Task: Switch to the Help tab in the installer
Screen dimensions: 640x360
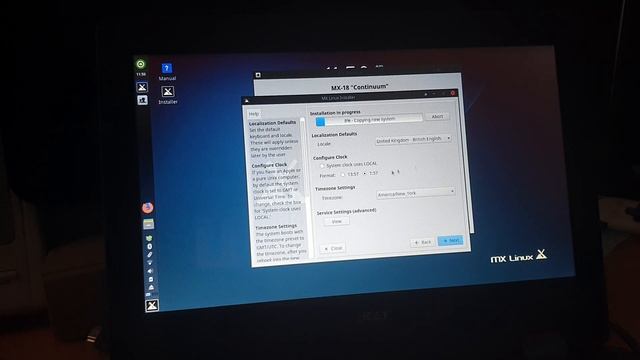Action: pyautogui.click(x=254, y=113)
